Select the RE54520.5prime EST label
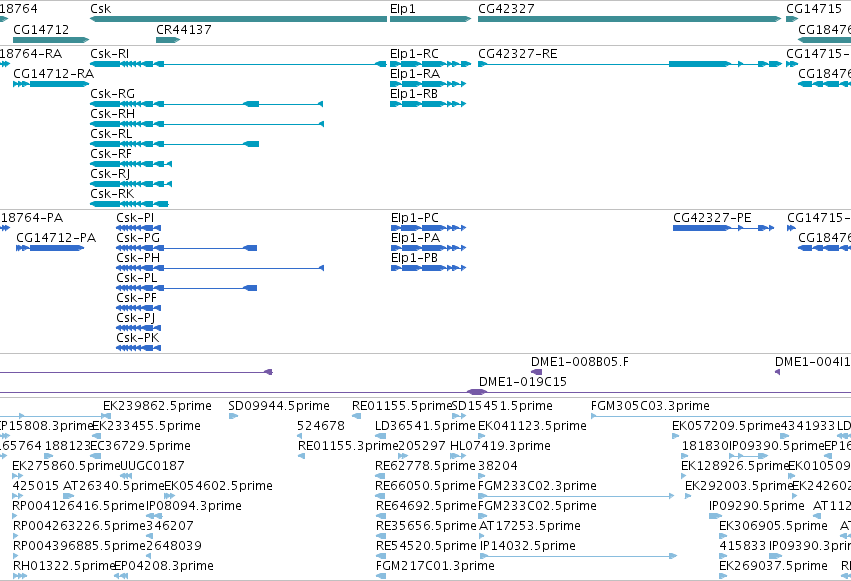The height and width of the screenshot is (581, 851). point(426,546)
